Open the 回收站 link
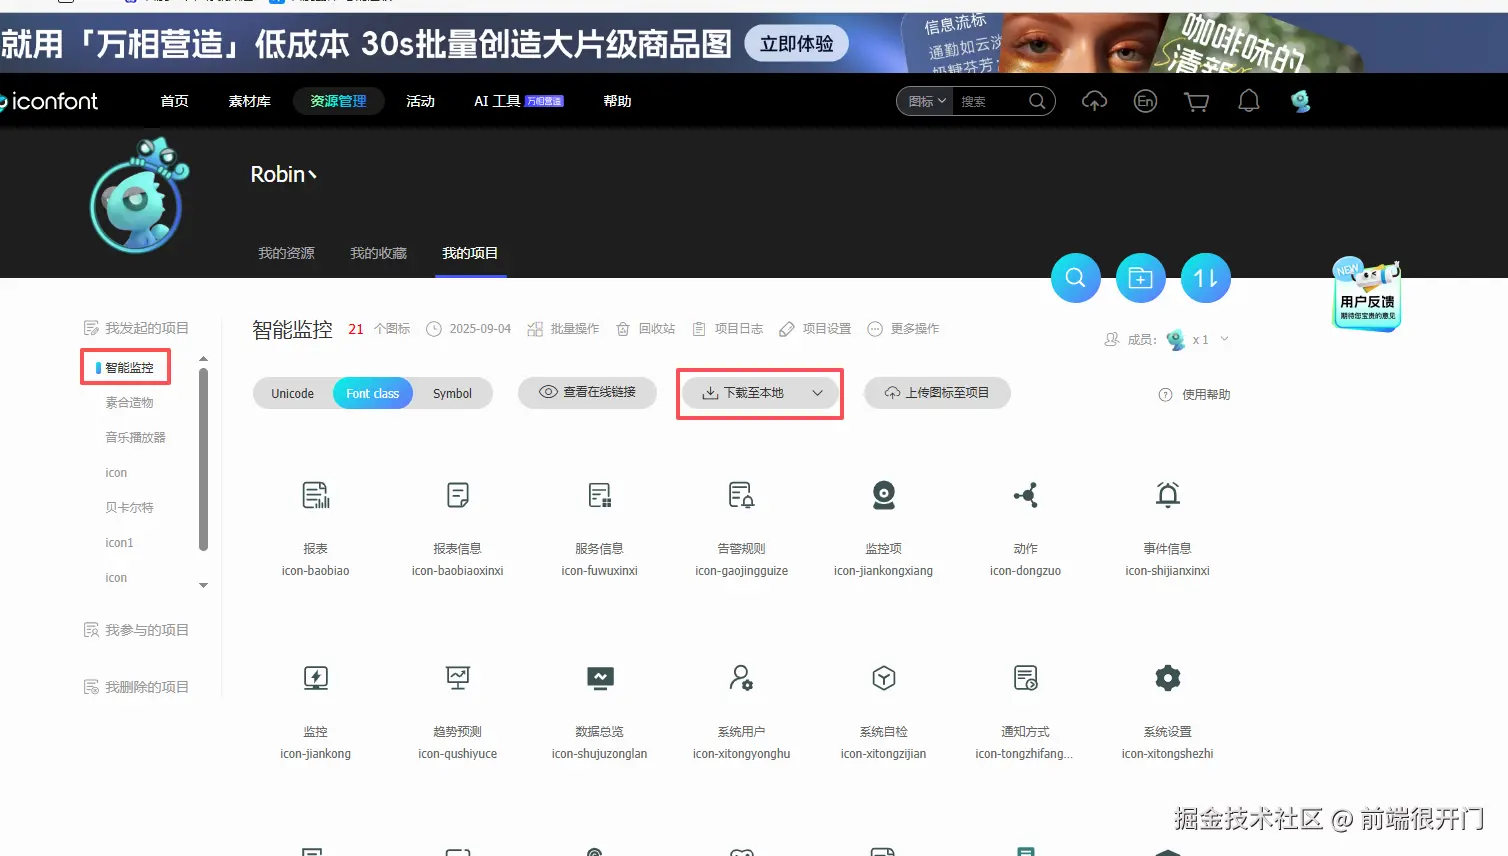This screenshot has width=1508, height=856. click(646, 329)
